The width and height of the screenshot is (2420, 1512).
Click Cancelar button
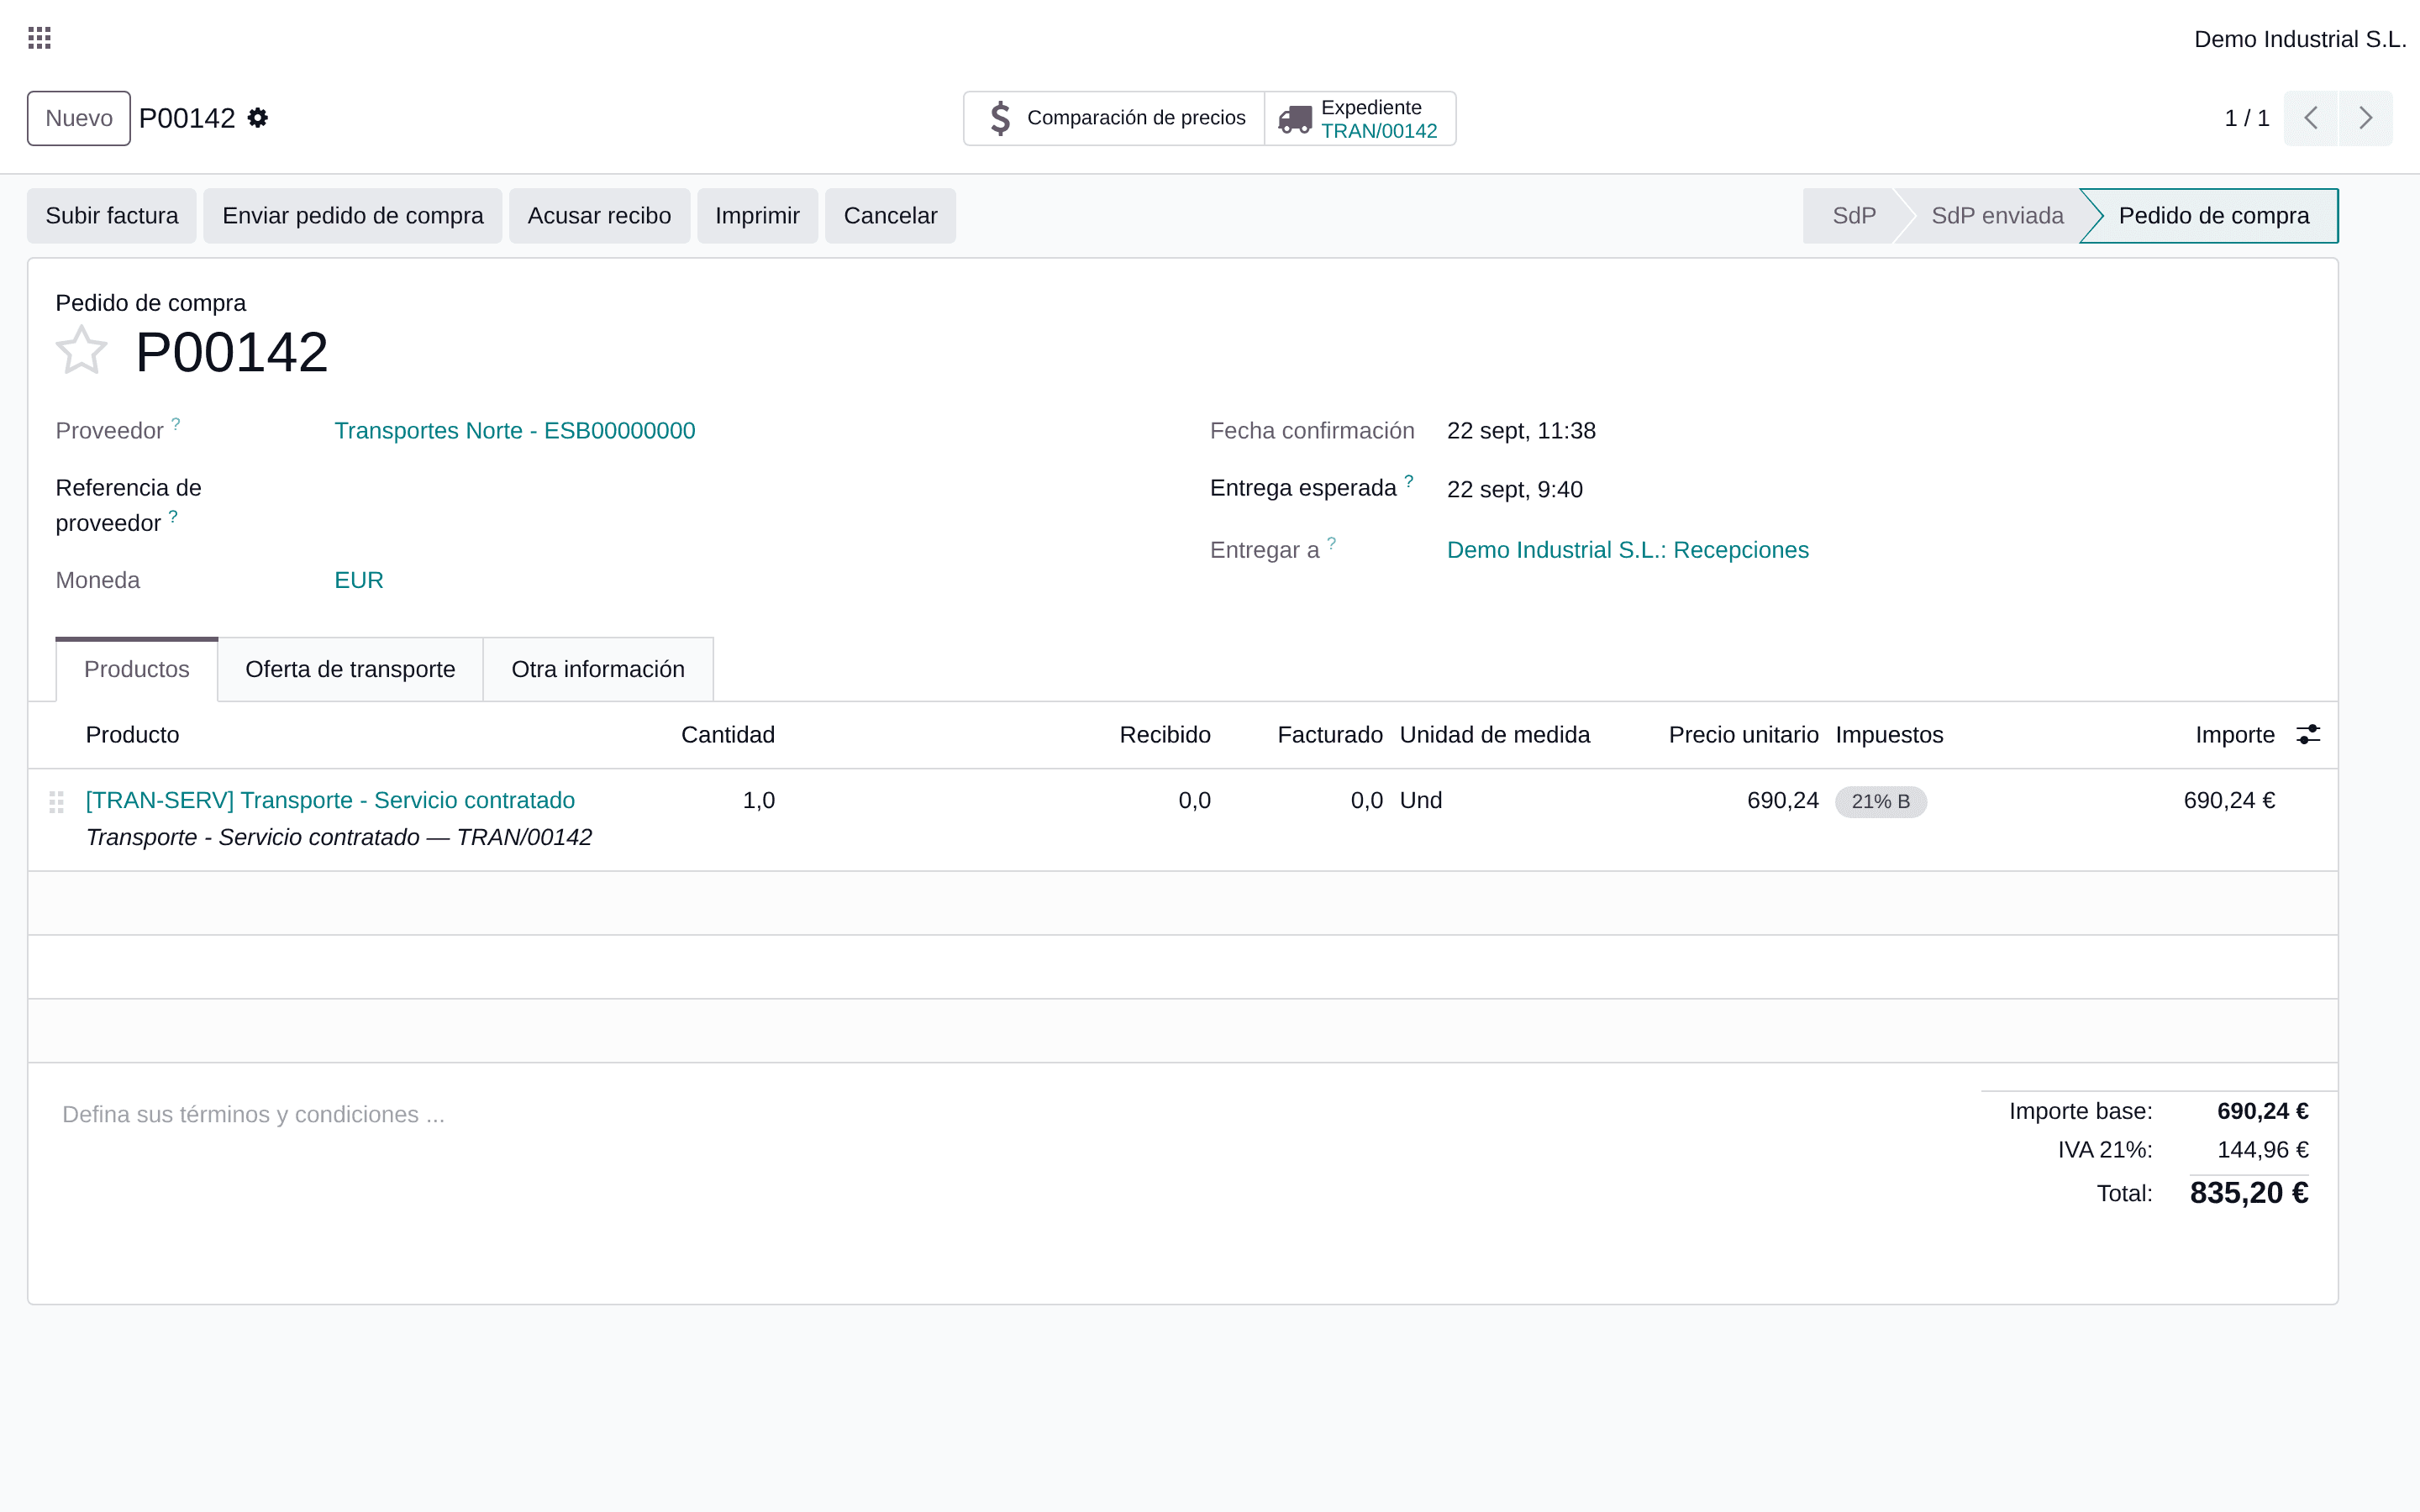click(890, 216)
